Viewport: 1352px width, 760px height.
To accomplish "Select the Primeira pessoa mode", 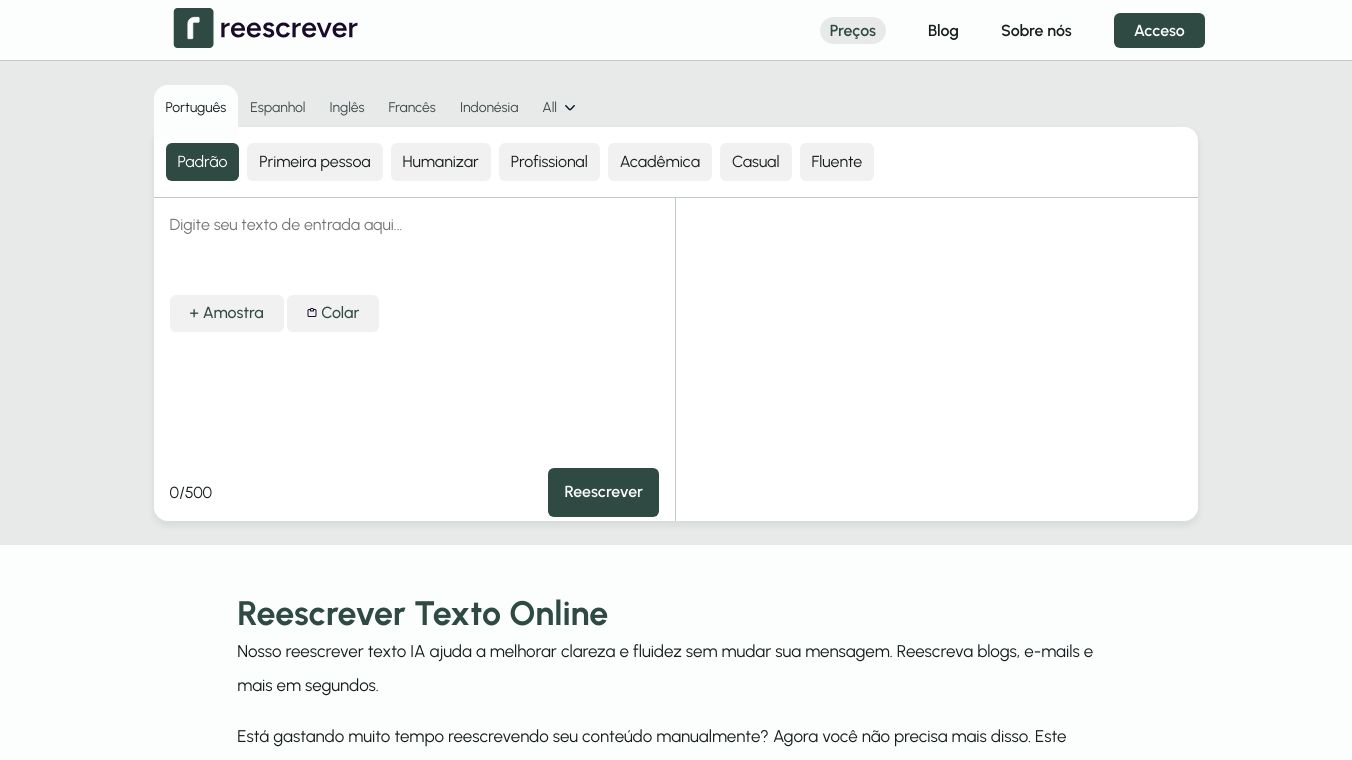I will tap(315, 162).
